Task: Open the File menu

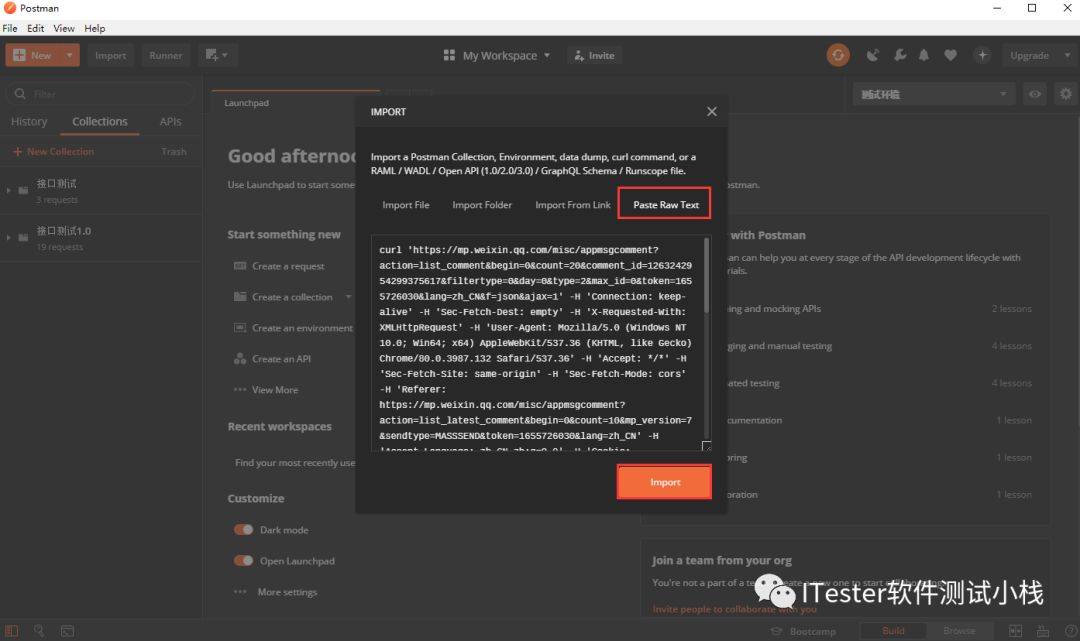Action: [x=10, y=28]
